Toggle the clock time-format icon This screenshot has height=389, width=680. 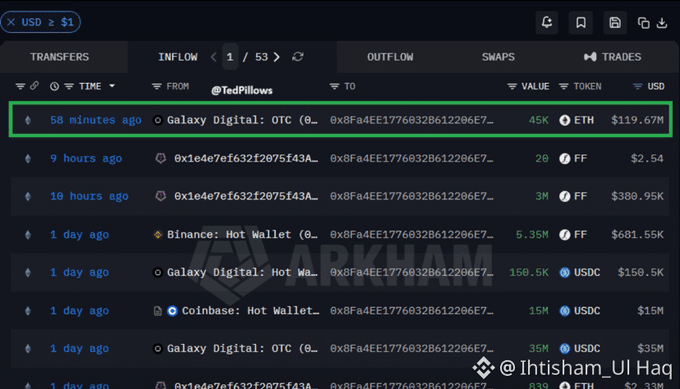[x=54, y=86]
